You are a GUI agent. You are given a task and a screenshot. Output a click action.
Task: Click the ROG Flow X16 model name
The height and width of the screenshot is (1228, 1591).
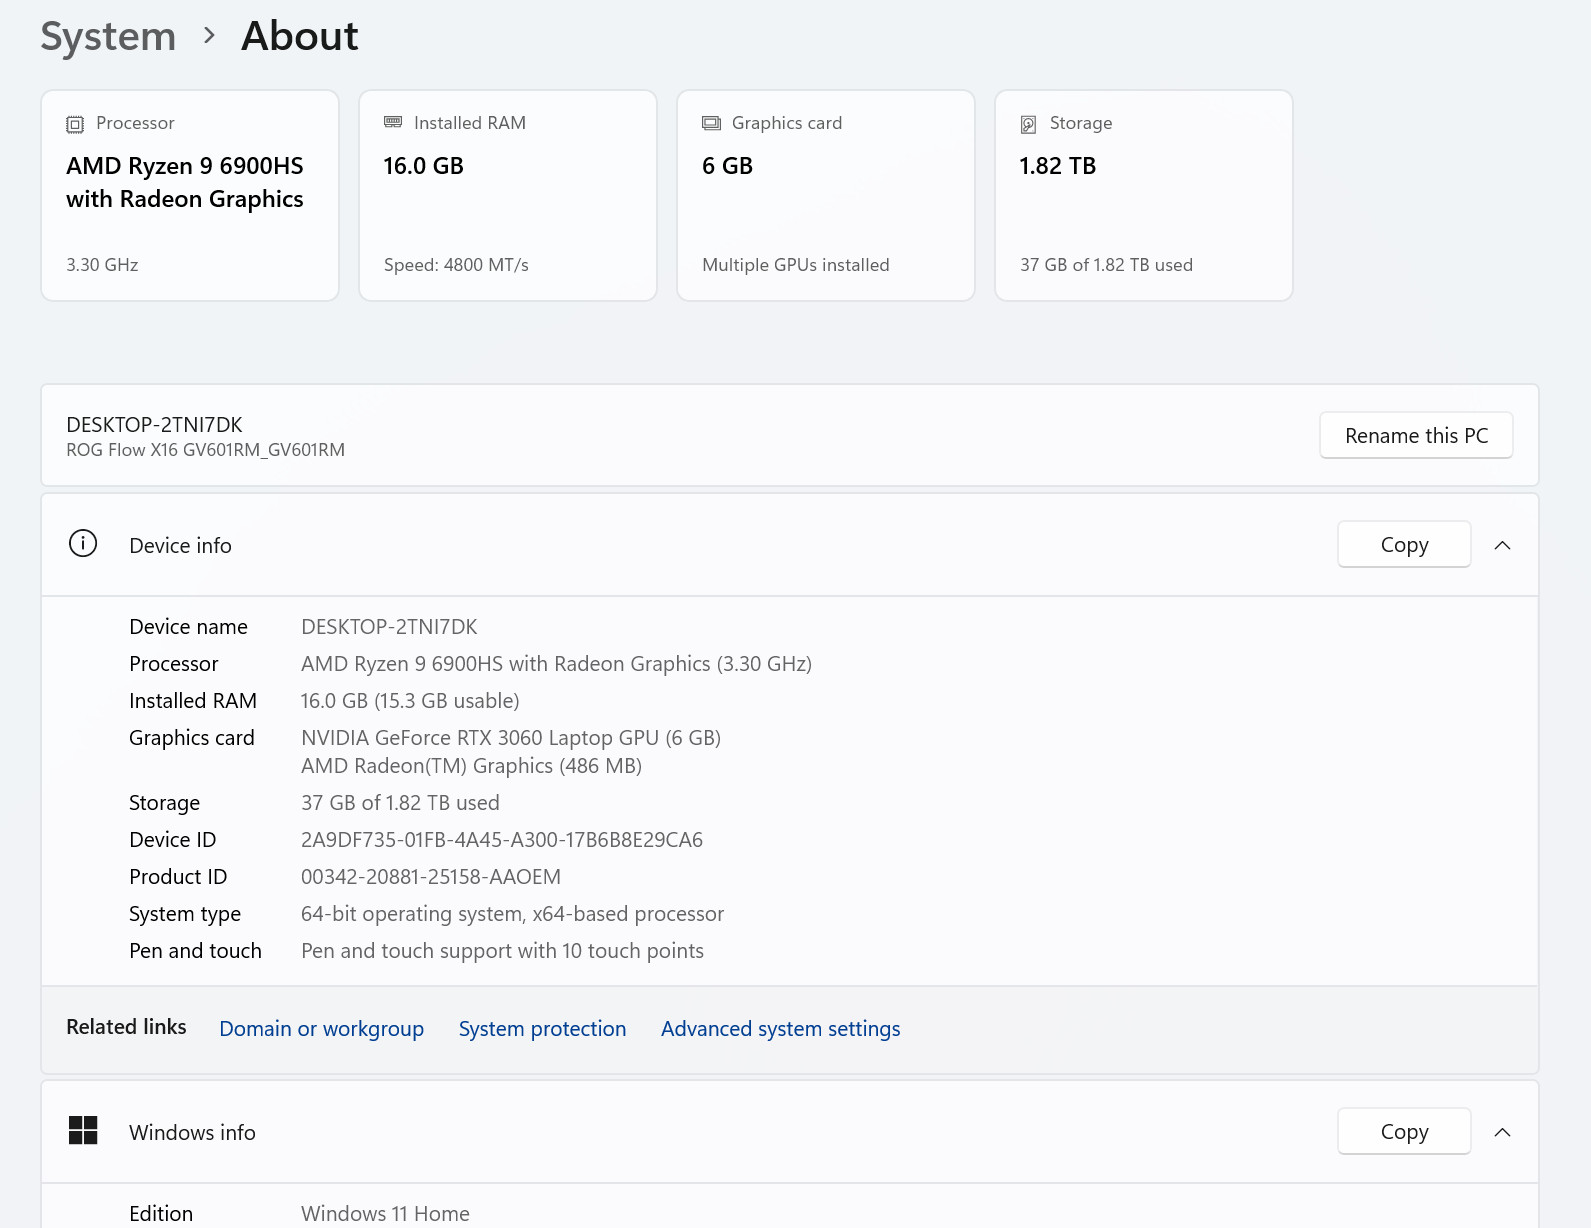point(205,450)
